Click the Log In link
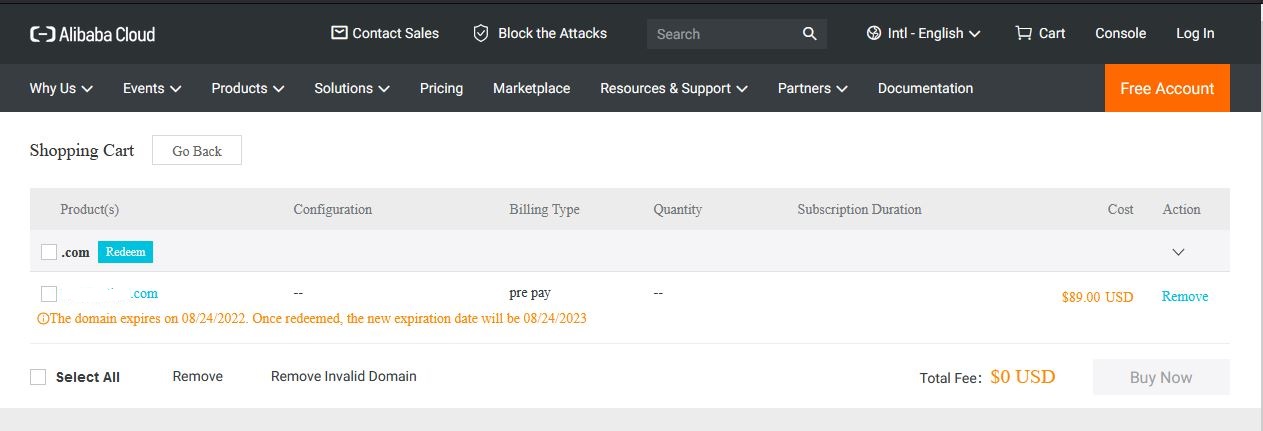Screen dimensions: 1263x431 point(1195,33)
